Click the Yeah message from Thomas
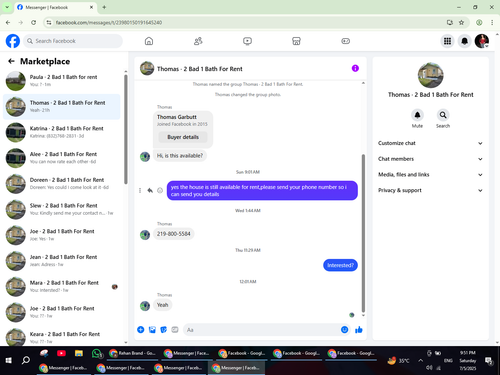This screenshot has height=375, width=500. tap(162, 305)
